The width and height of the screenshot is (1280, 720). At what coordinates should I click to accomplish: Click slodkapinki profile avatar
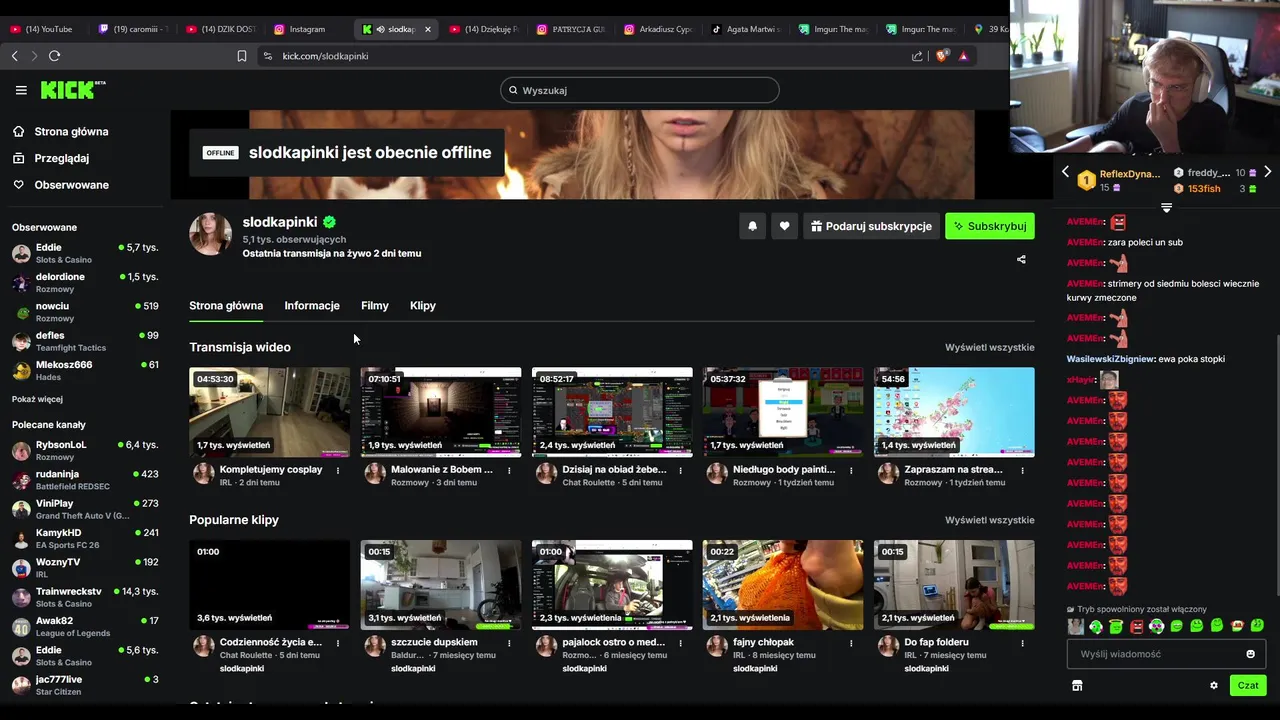tap(211, 234)
